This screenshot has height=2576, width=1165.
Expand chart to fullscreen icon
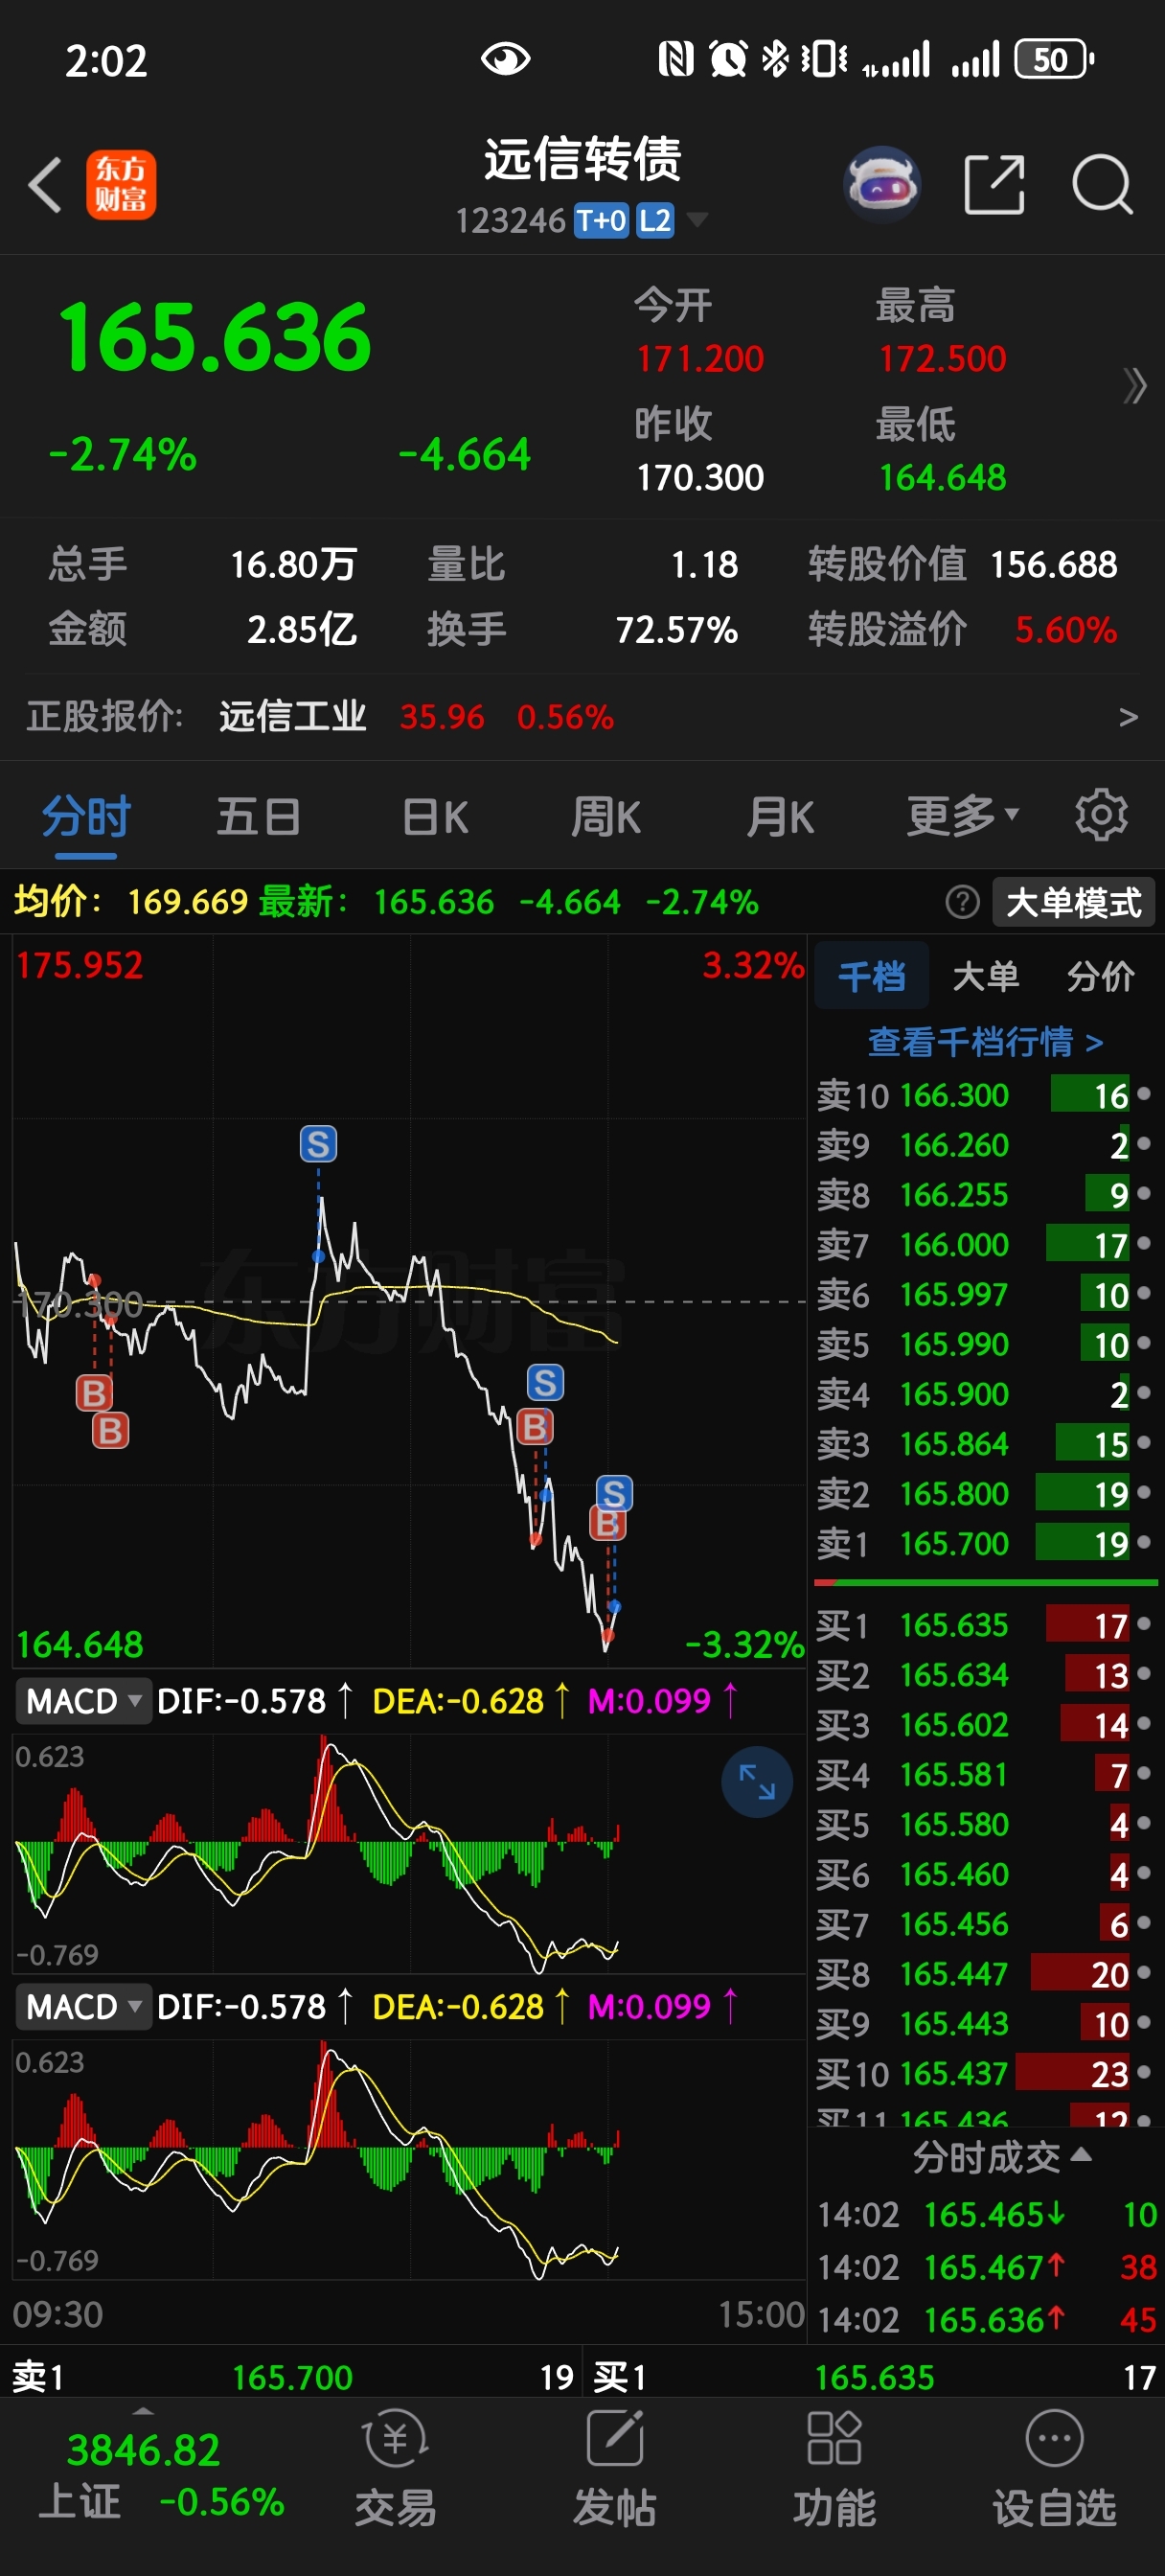tap(757, 1781)
